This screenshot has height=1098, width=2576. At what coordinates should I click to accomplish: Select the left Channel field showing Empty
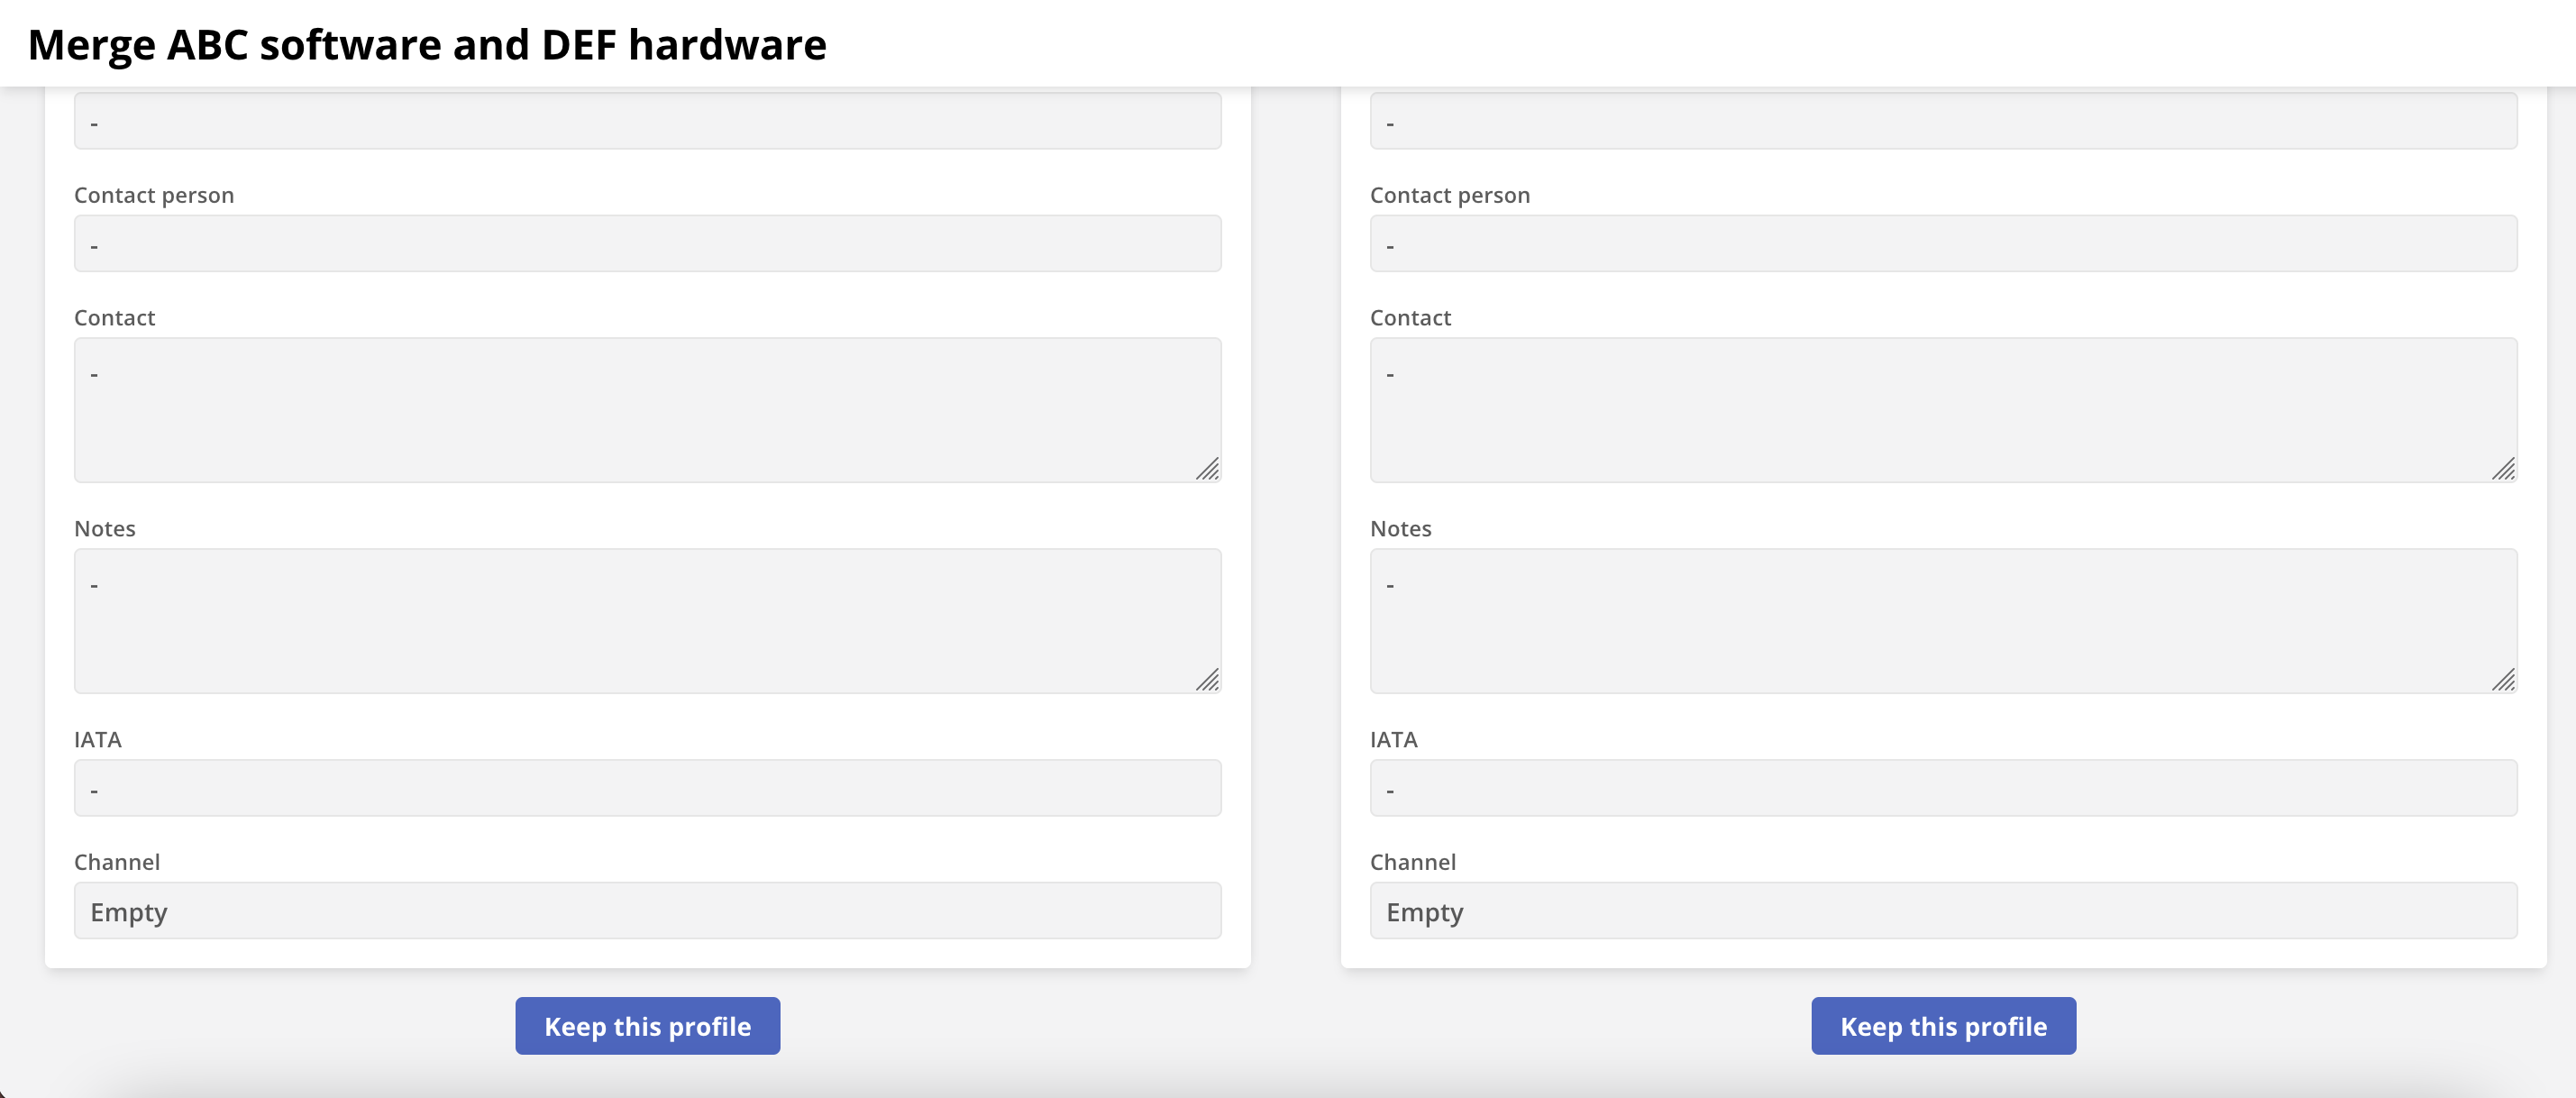[x=646, y=910]
